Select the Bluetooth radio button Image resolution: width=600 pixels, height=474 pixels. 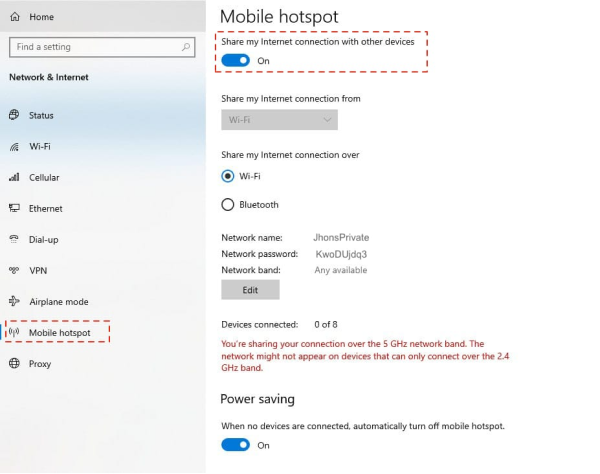[x=228, y=205]
